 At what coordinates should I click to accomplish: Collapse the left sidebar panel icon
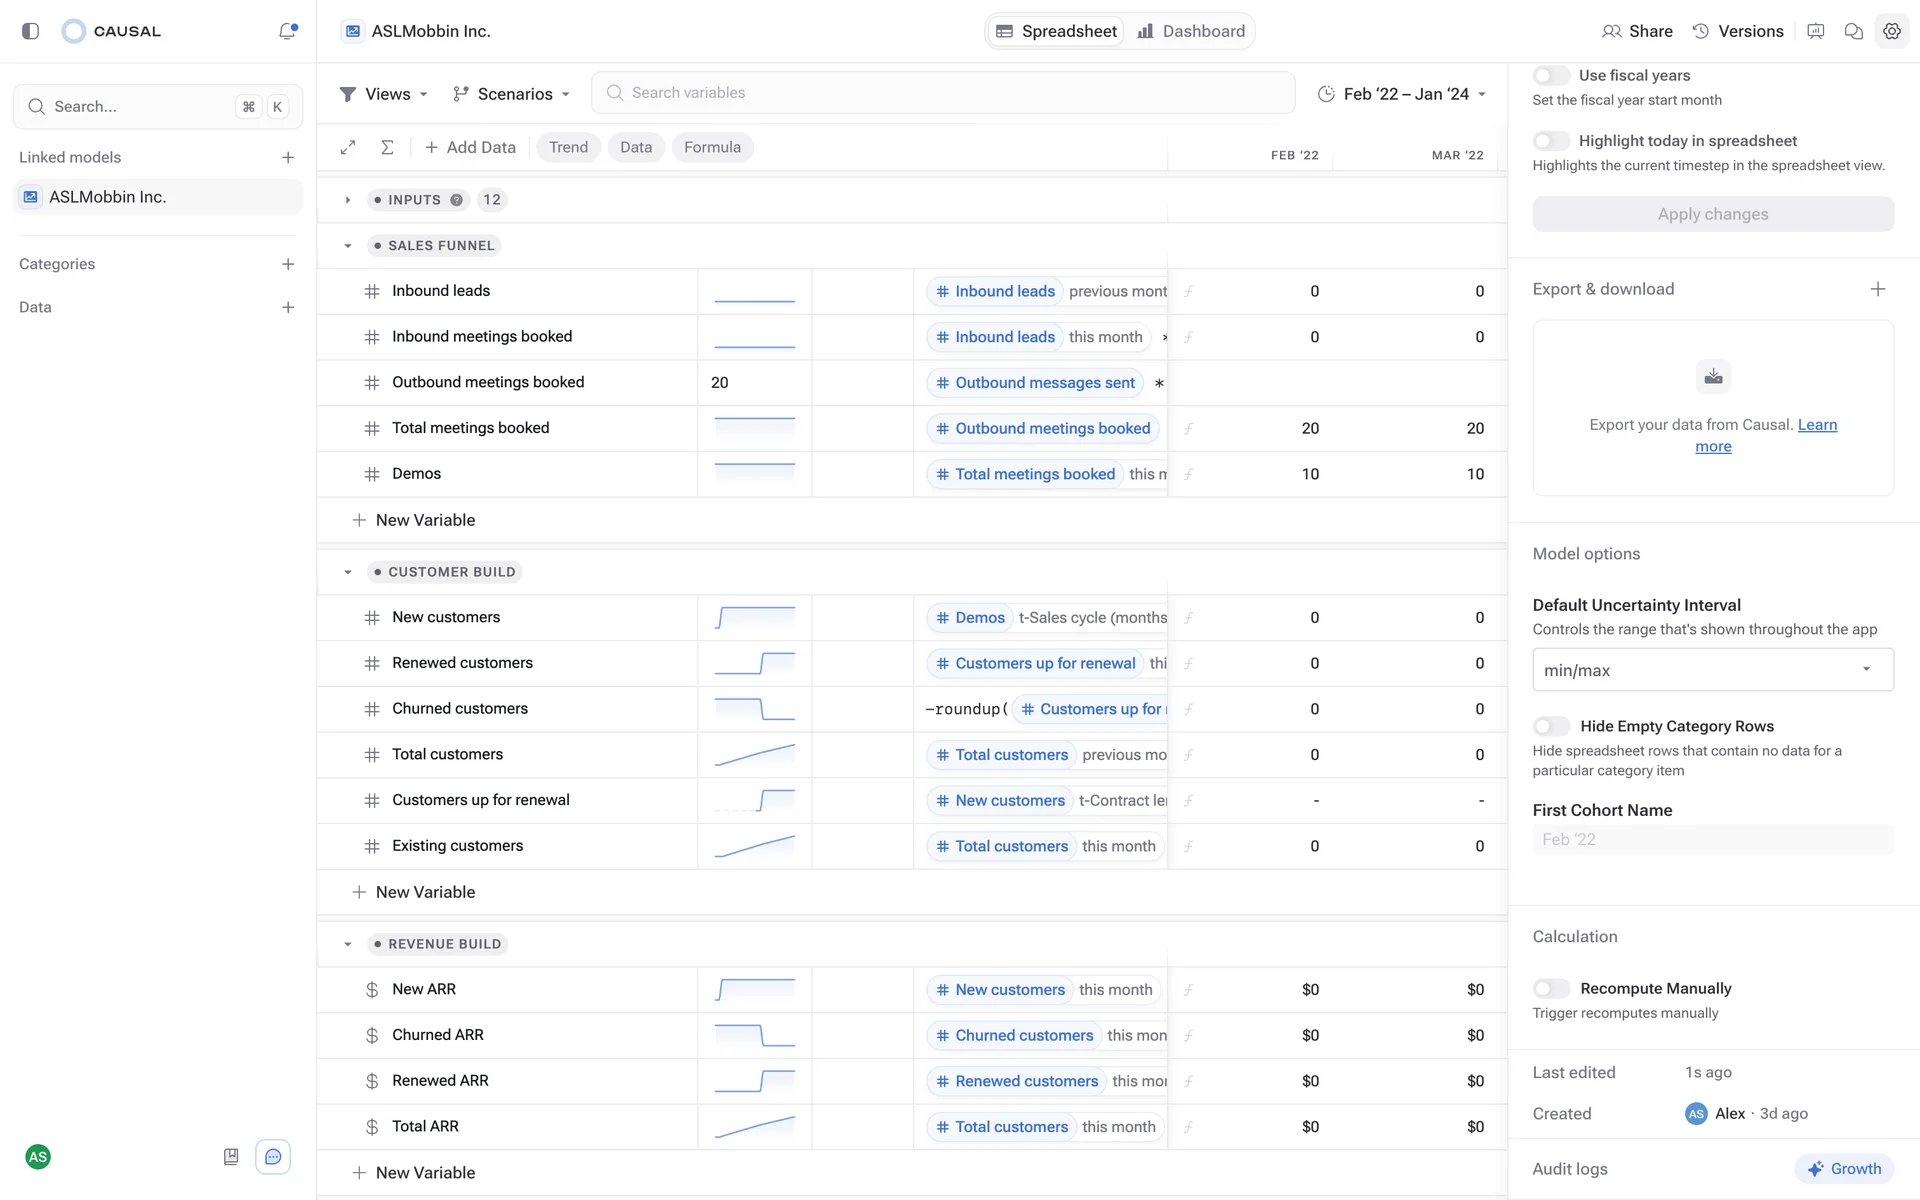pyautogui.click(x=30, y=31)
